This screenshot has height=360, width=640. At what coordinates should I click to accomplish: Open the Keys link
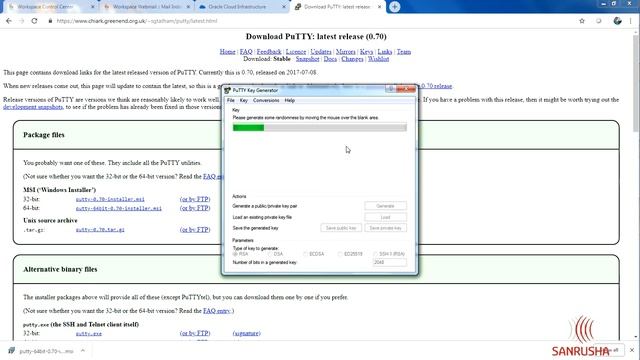367,51
